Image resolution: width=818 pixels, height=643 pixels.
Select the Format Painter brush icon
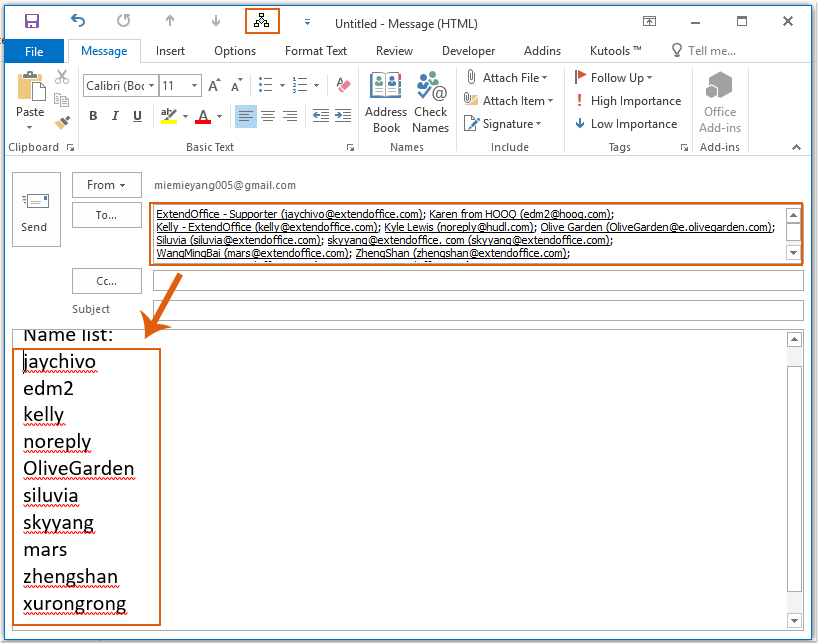coord(62,123)
